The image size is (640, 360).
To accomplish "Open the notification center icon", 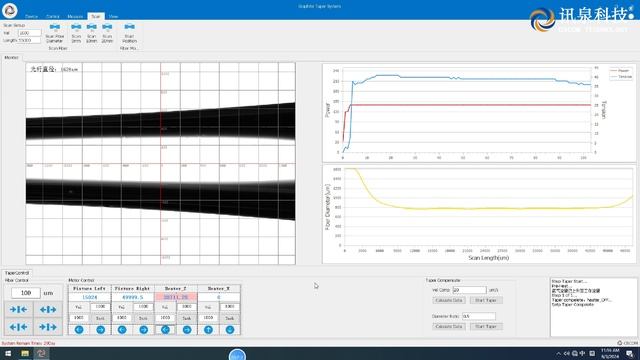I will pos(630,354).
